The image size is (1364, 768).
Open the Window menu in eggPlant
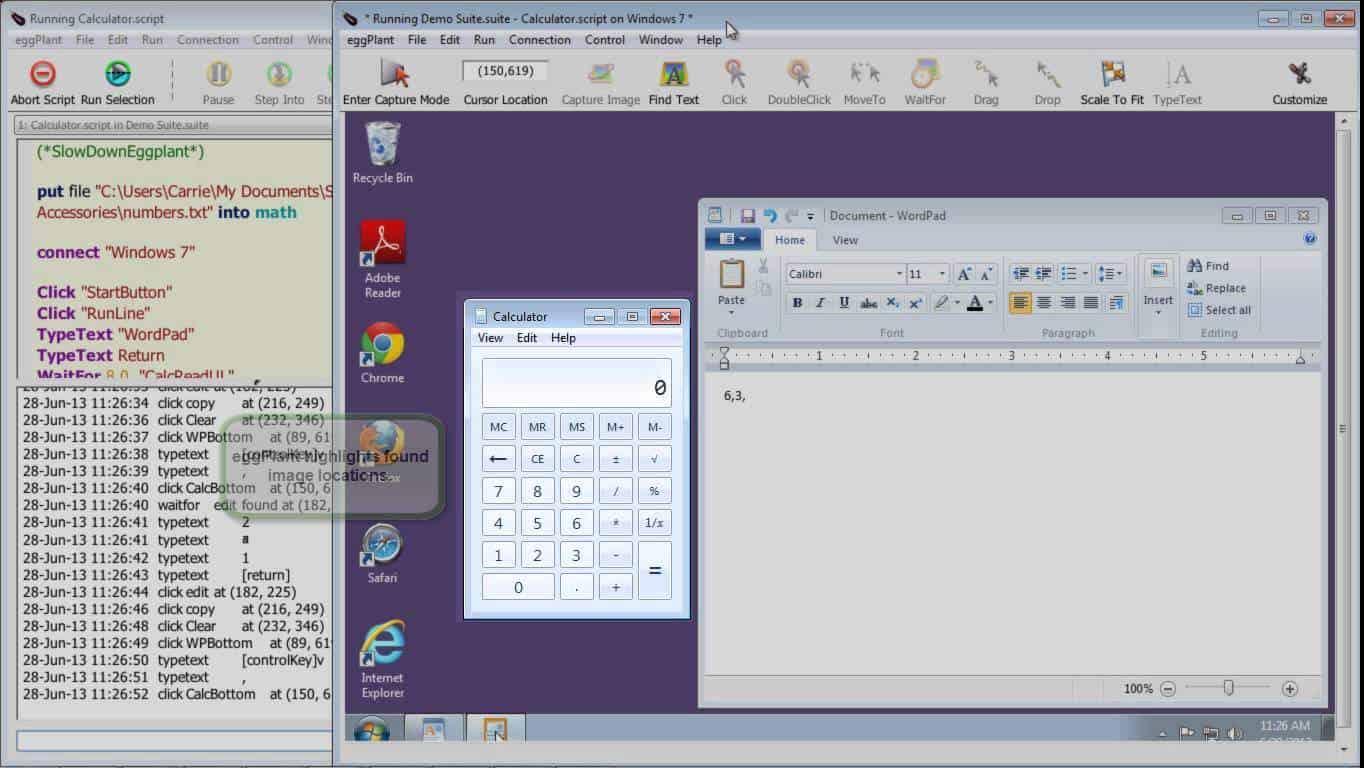(660, 40)
